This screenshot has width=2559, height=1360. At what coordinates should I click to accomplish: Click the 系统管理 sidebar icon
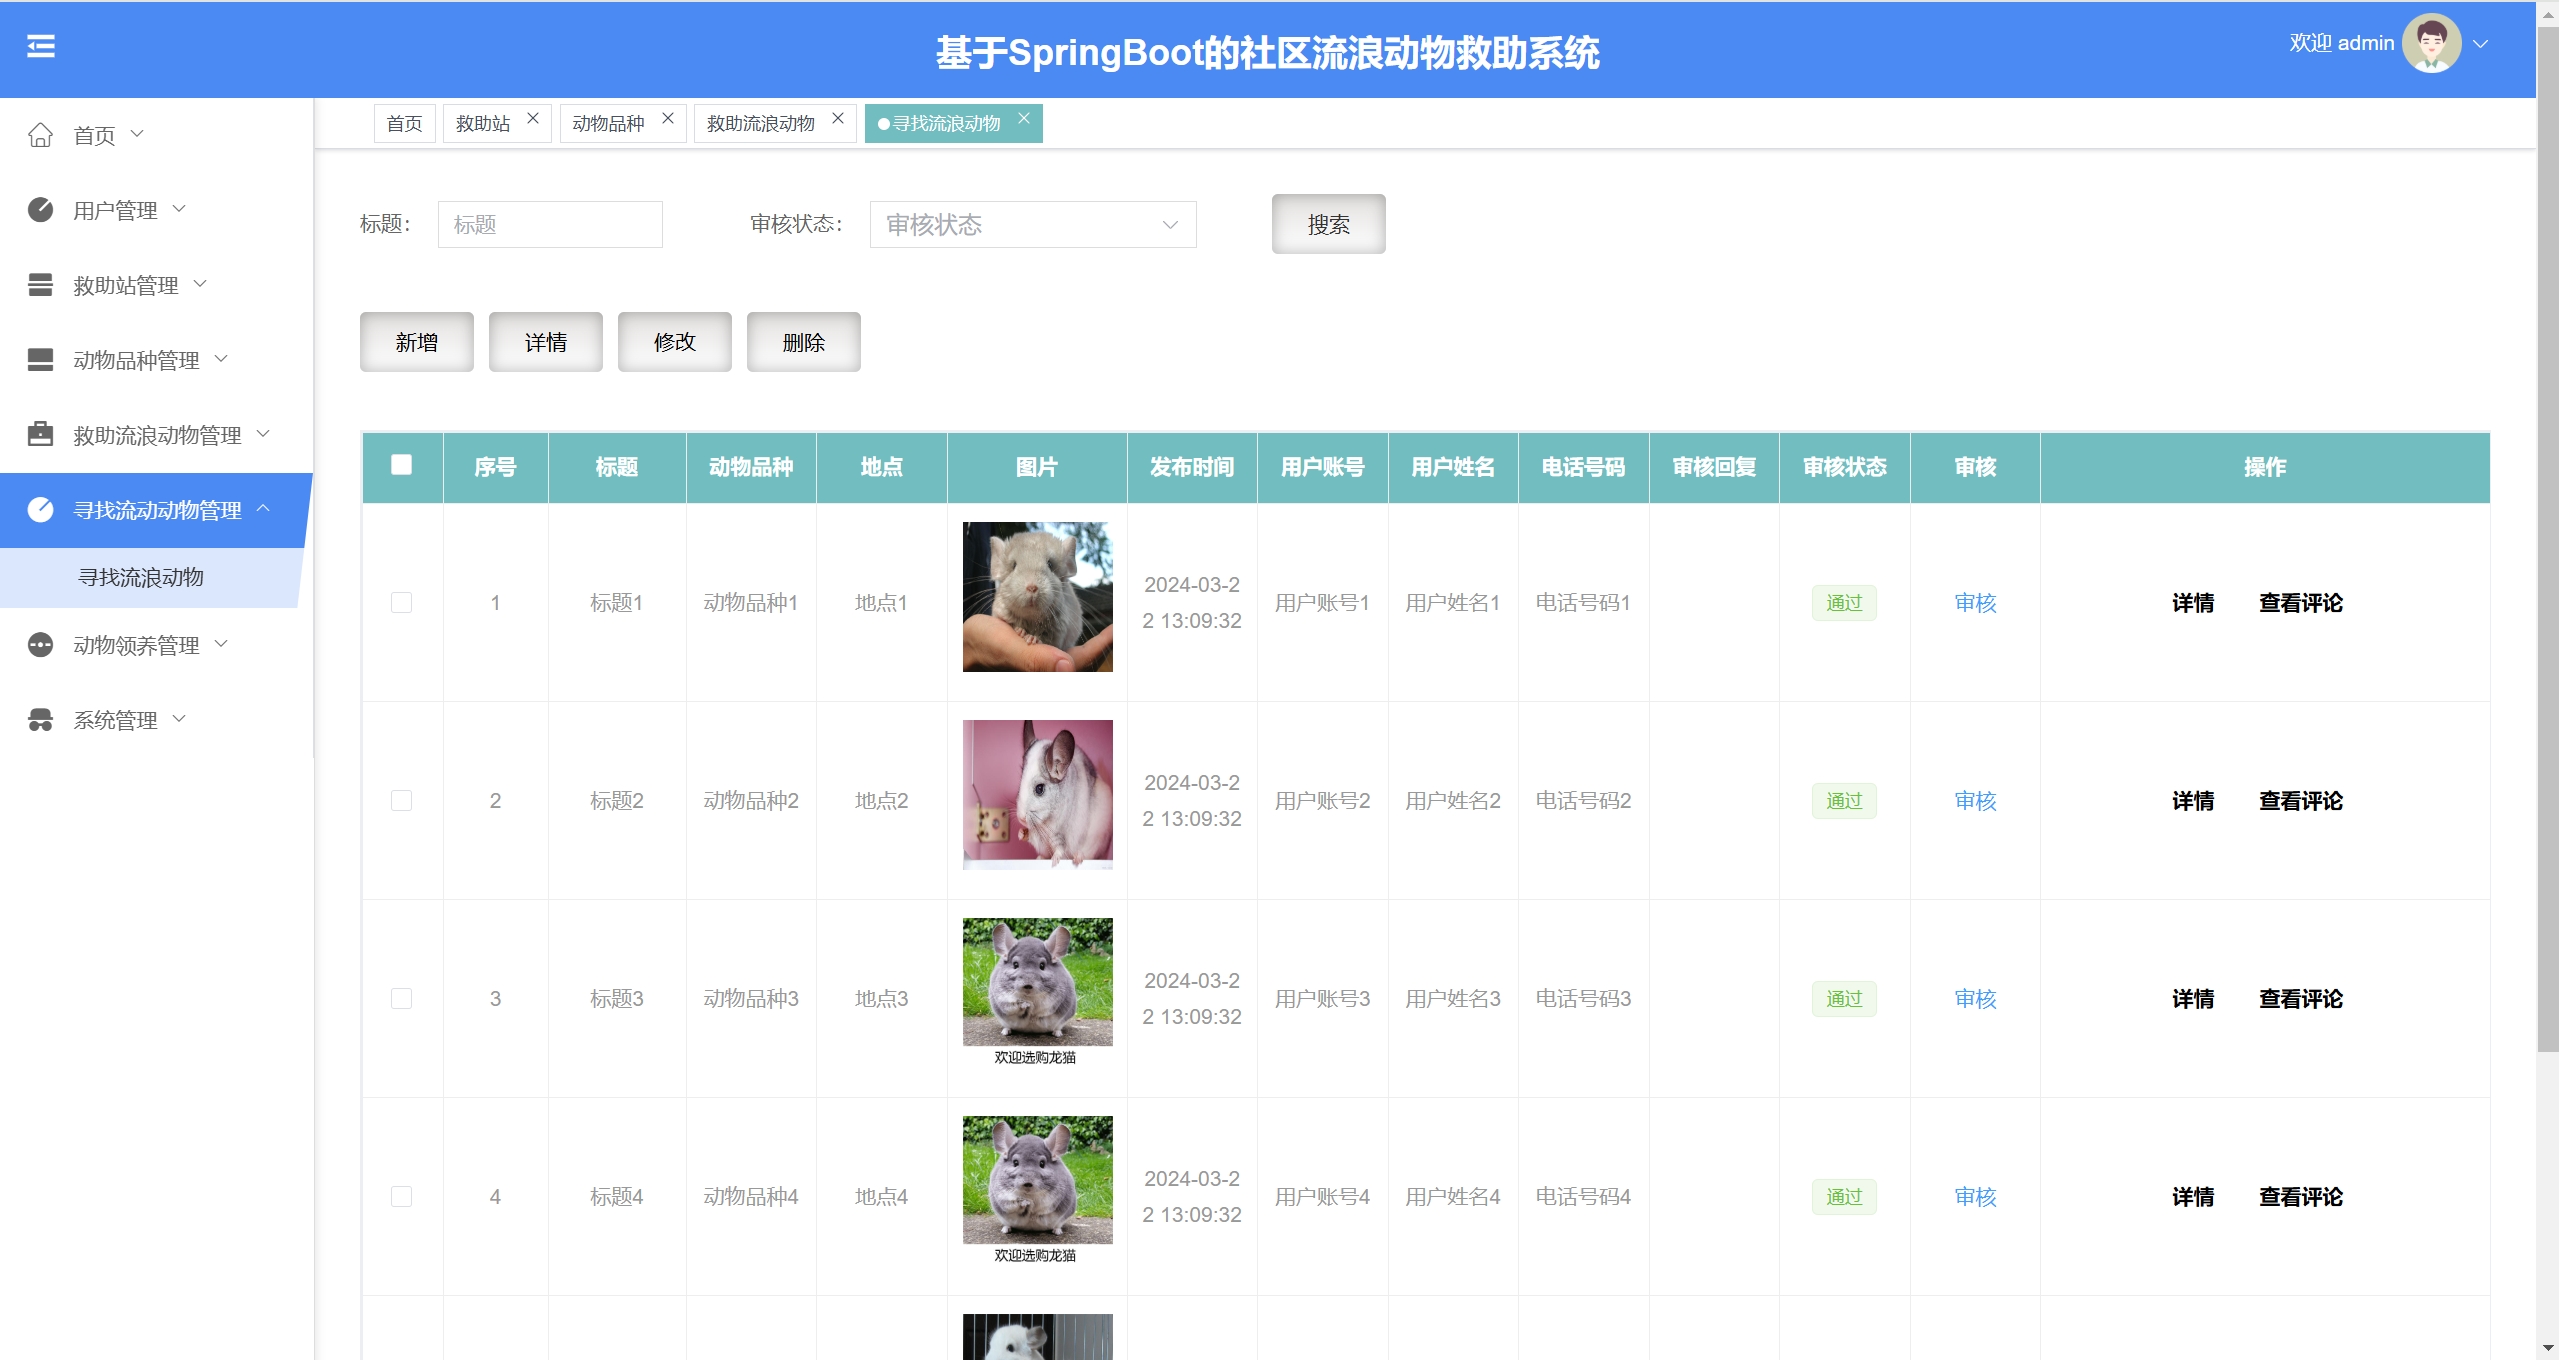40,720
